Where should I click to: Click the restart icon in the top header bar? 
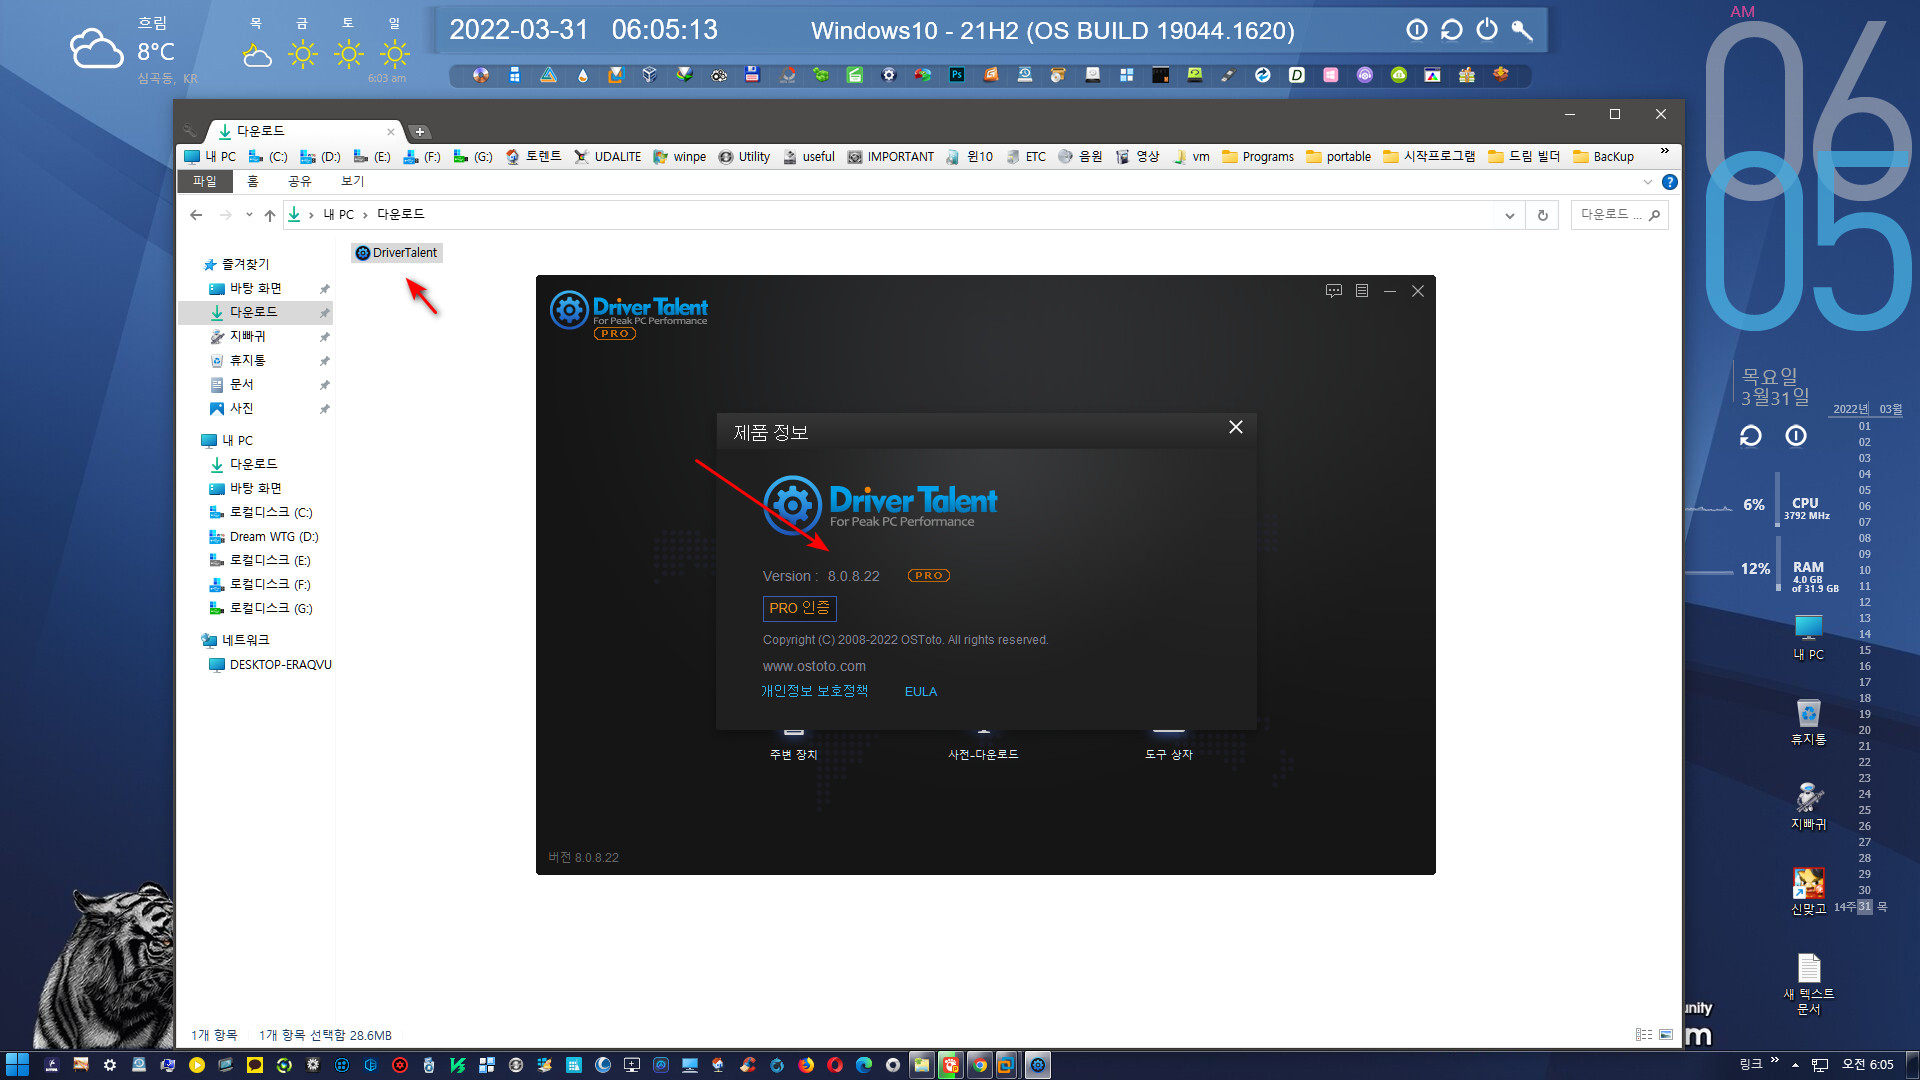[x=1451, y=30]
